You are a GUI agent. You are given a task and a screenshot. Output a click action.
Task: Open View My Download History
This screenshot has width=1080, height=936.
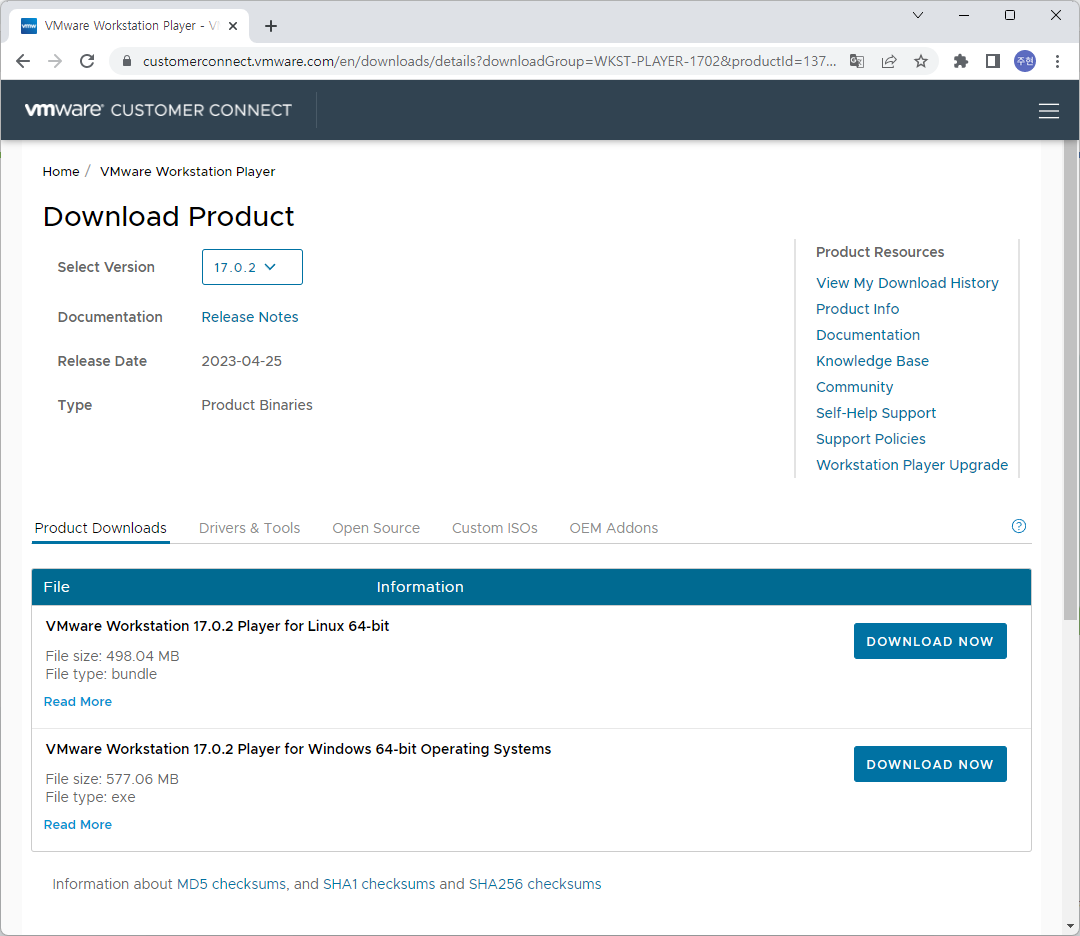[907, 283]
